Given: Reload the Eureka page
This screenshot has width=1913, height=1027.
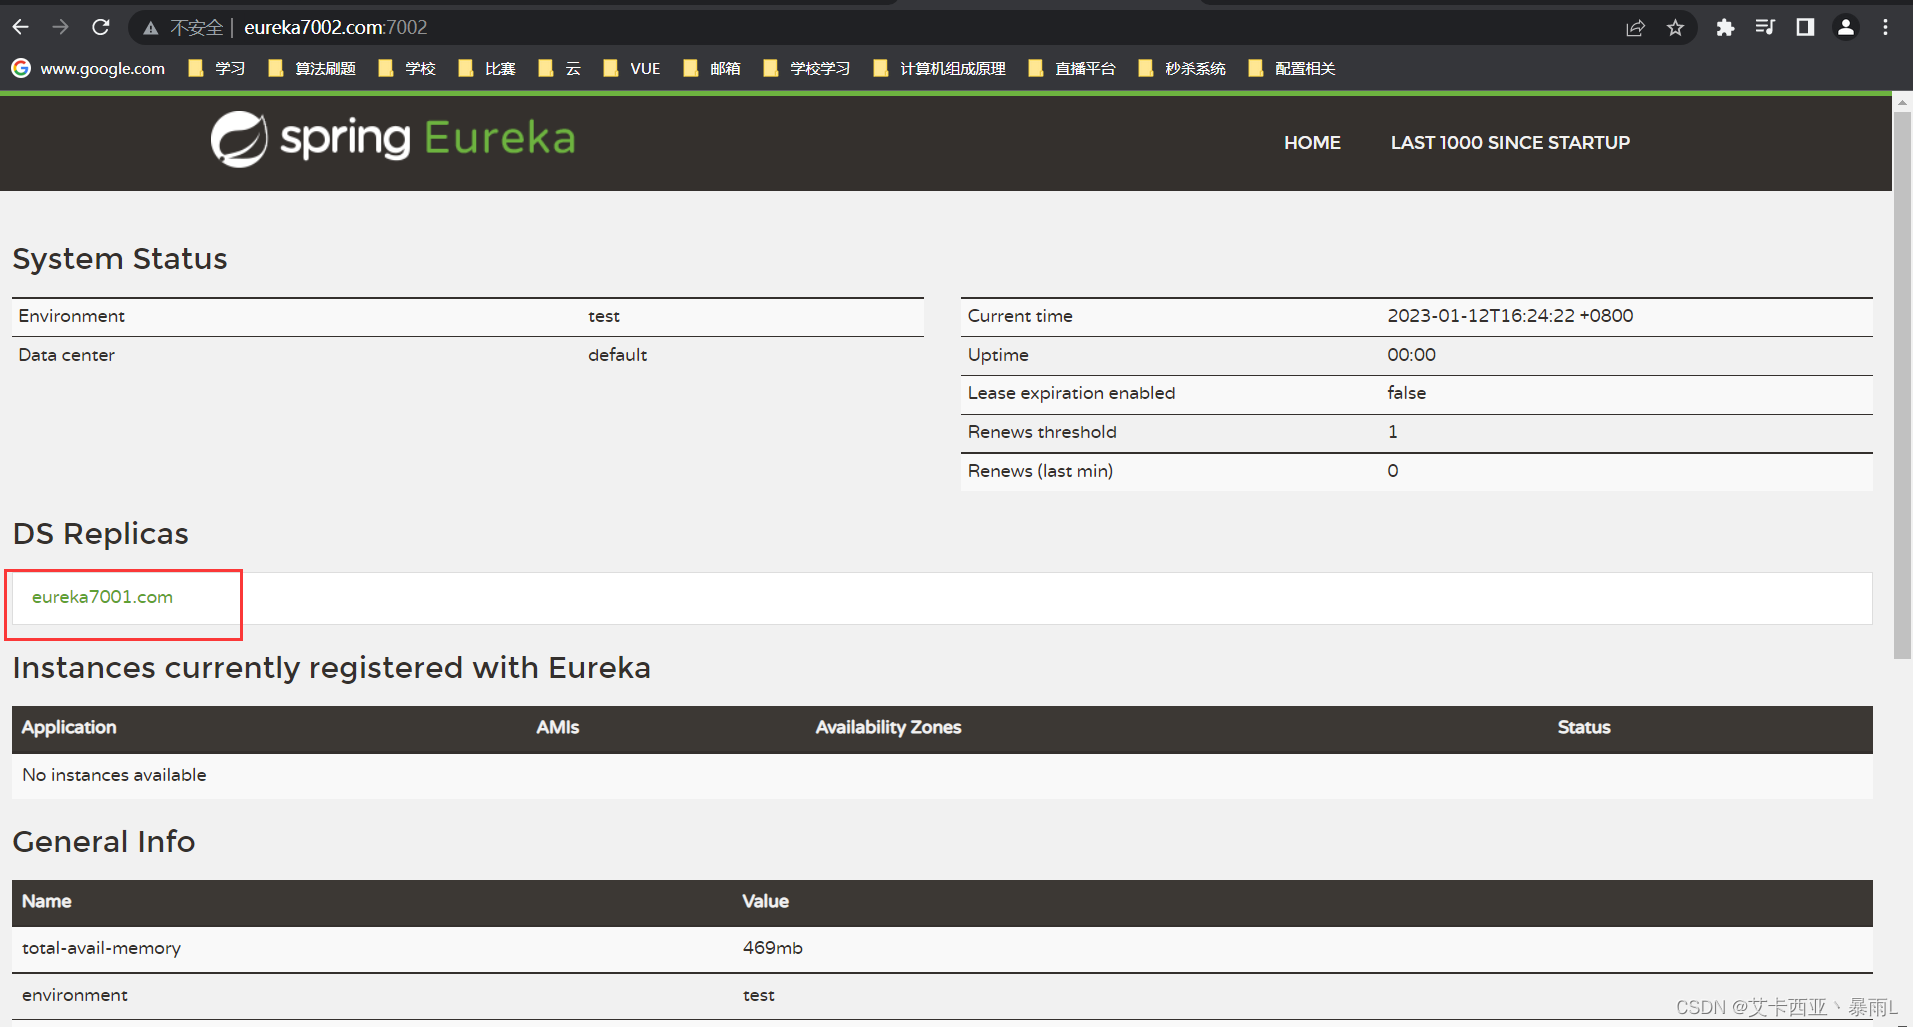Looking at the screenshot, I should 101,27.
